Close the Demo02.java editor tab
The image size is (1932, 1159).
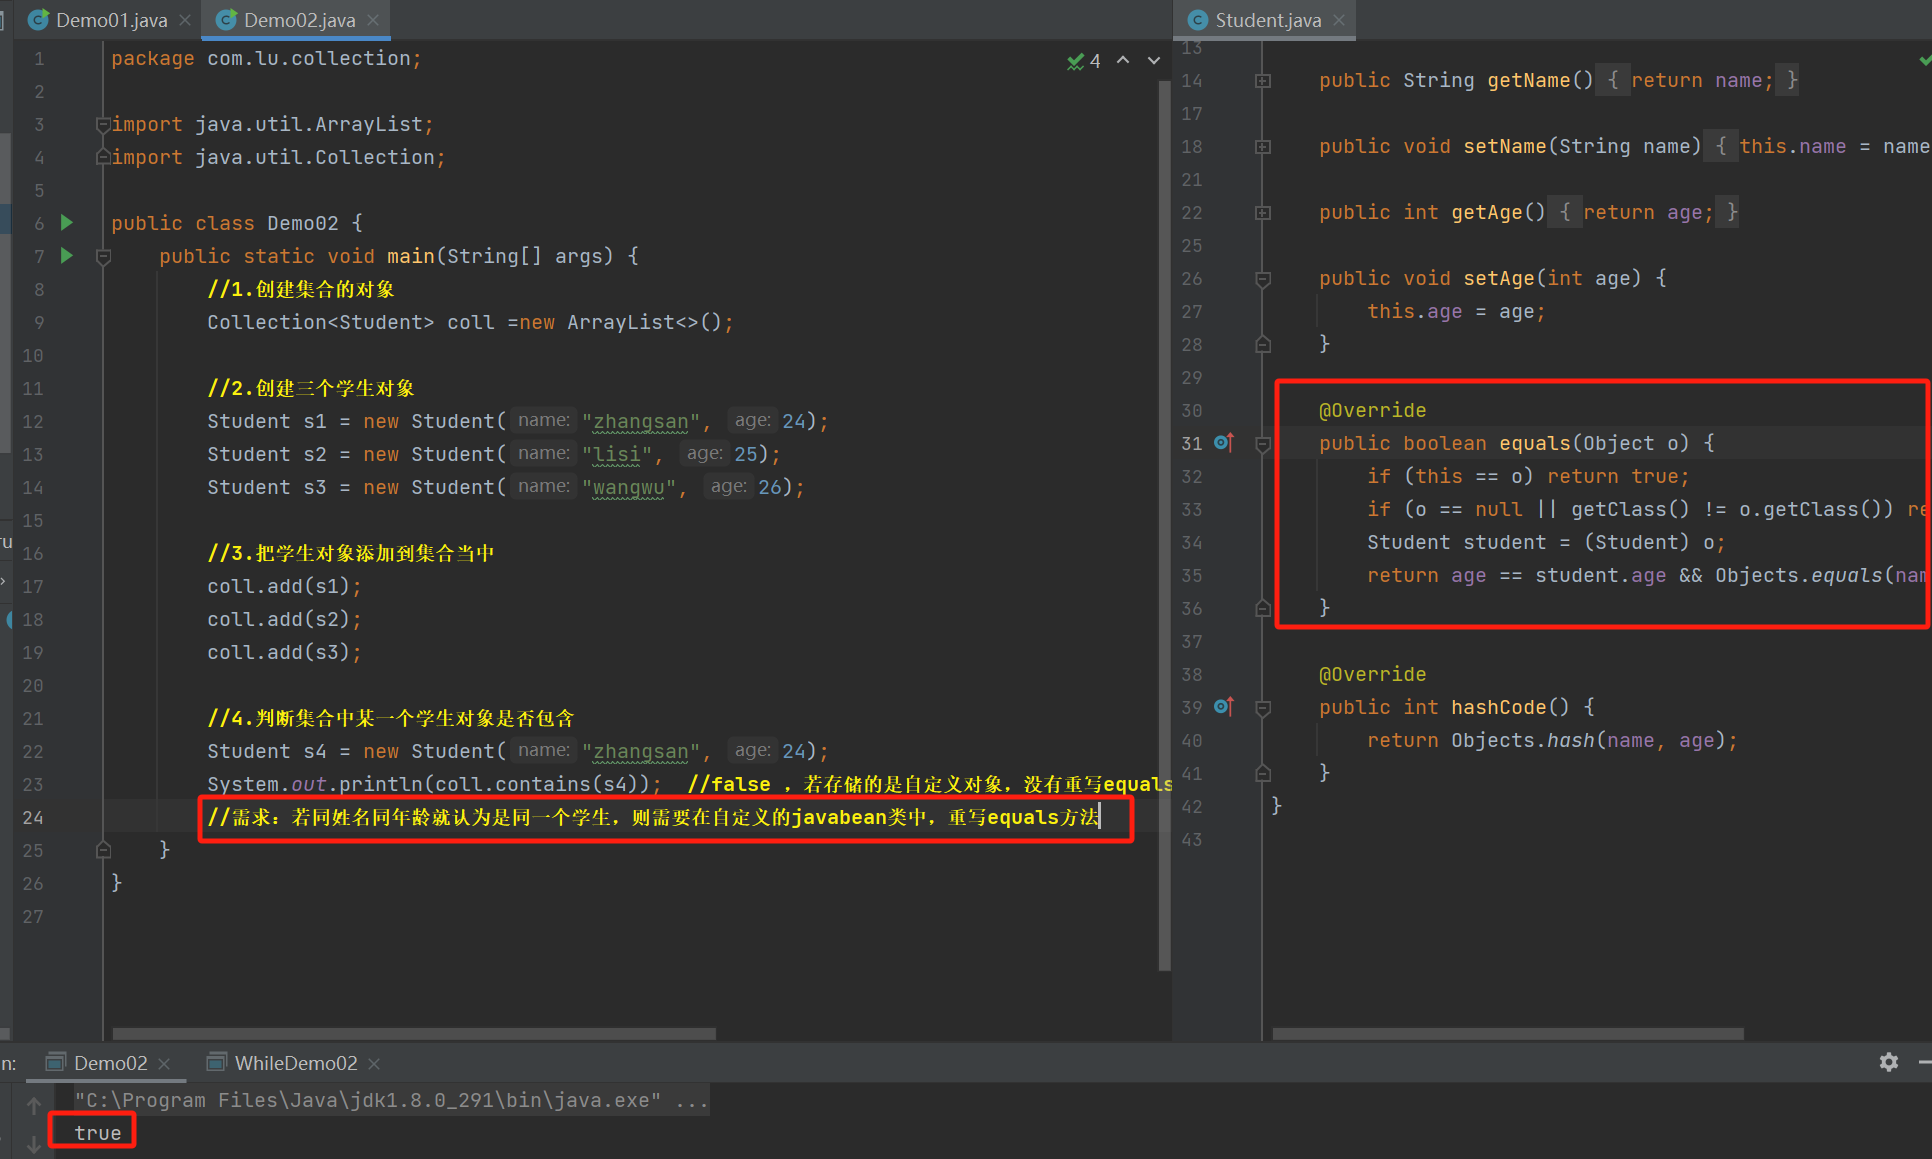[x=373, y=20]
